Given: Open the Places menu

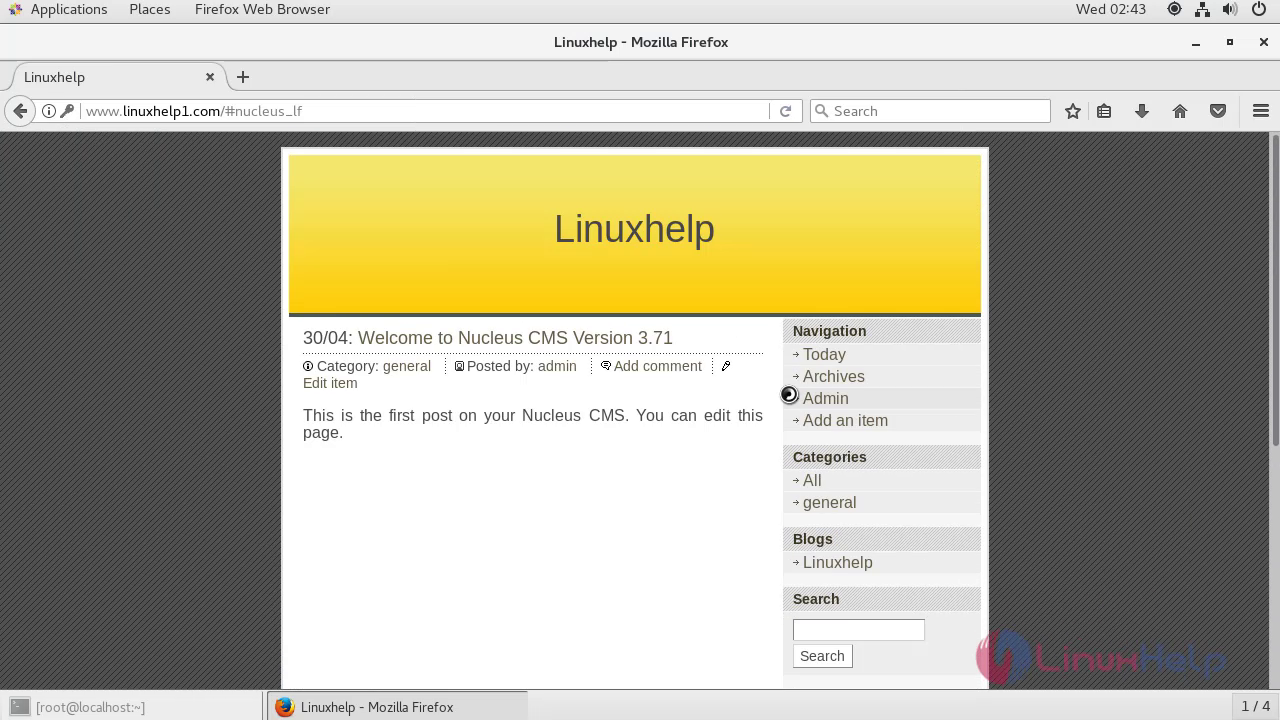Looking at the screenshot, I should click(150, 9).
